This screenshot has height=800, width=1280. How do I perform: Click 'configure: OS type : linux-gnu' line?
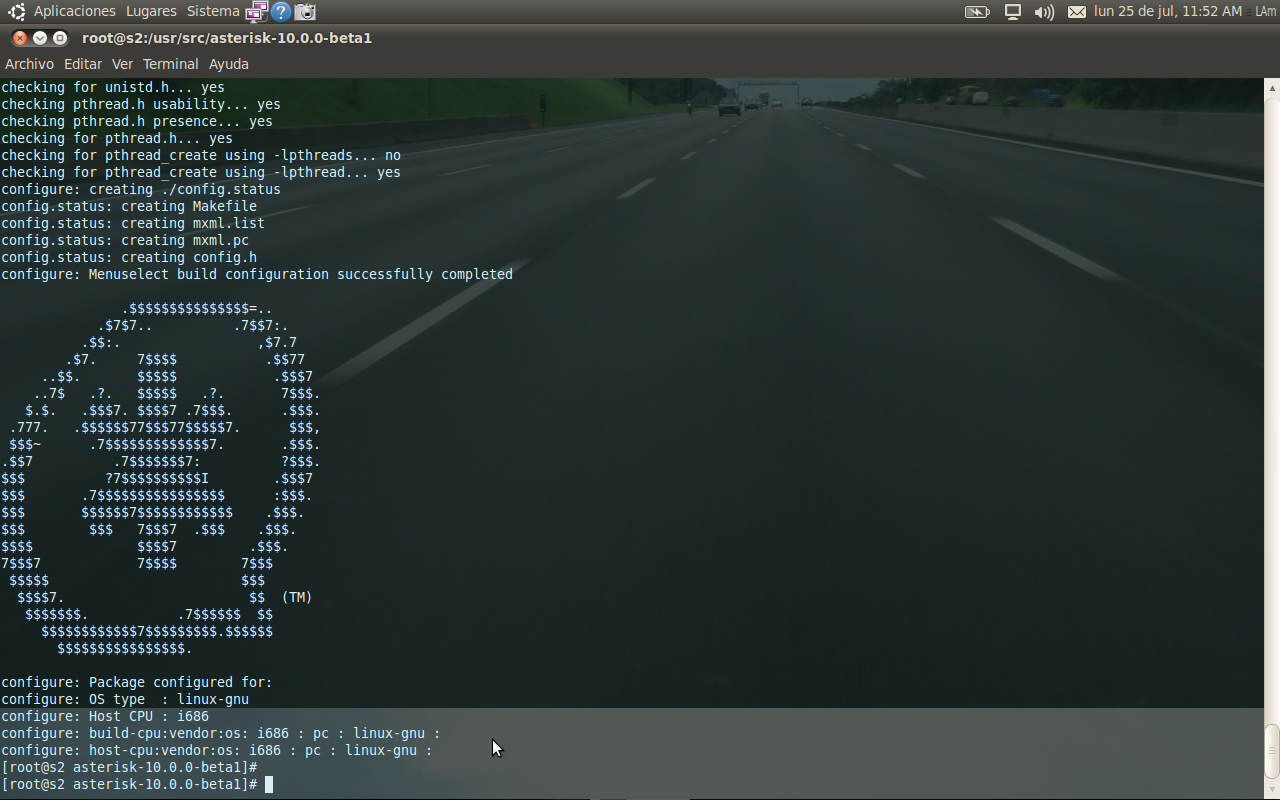pyautogui.click(x=125, y=699)
